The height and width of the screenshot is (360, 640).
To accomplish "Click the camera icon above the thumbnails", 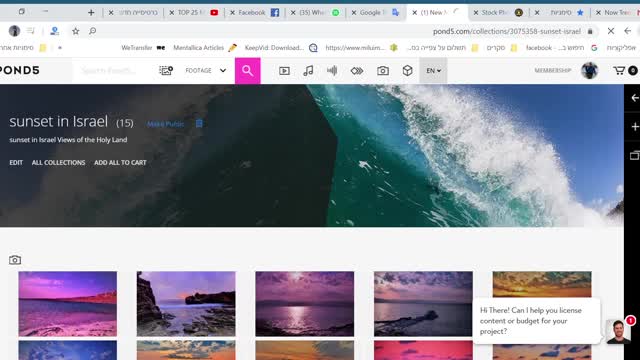I will point(15,260).
